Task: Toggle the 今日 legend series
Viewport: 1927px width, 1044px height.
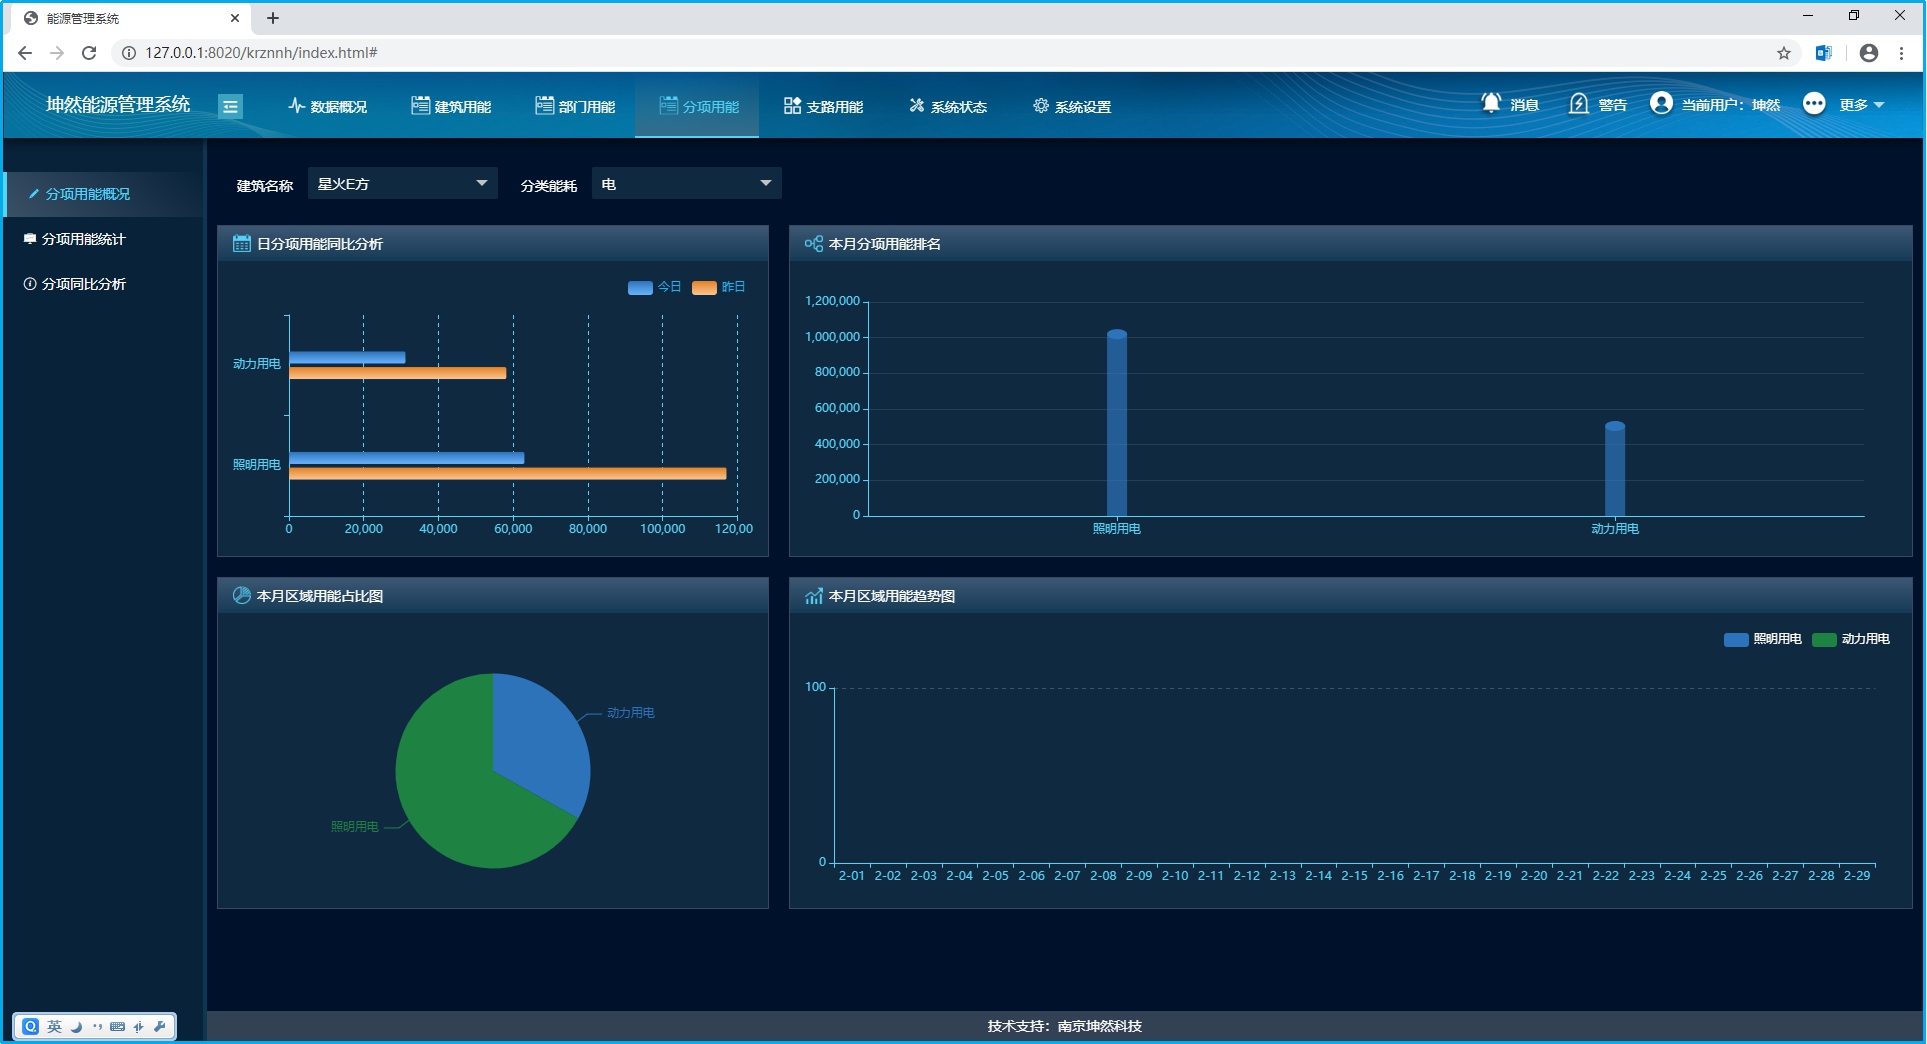Action: (x=640, y=288)
